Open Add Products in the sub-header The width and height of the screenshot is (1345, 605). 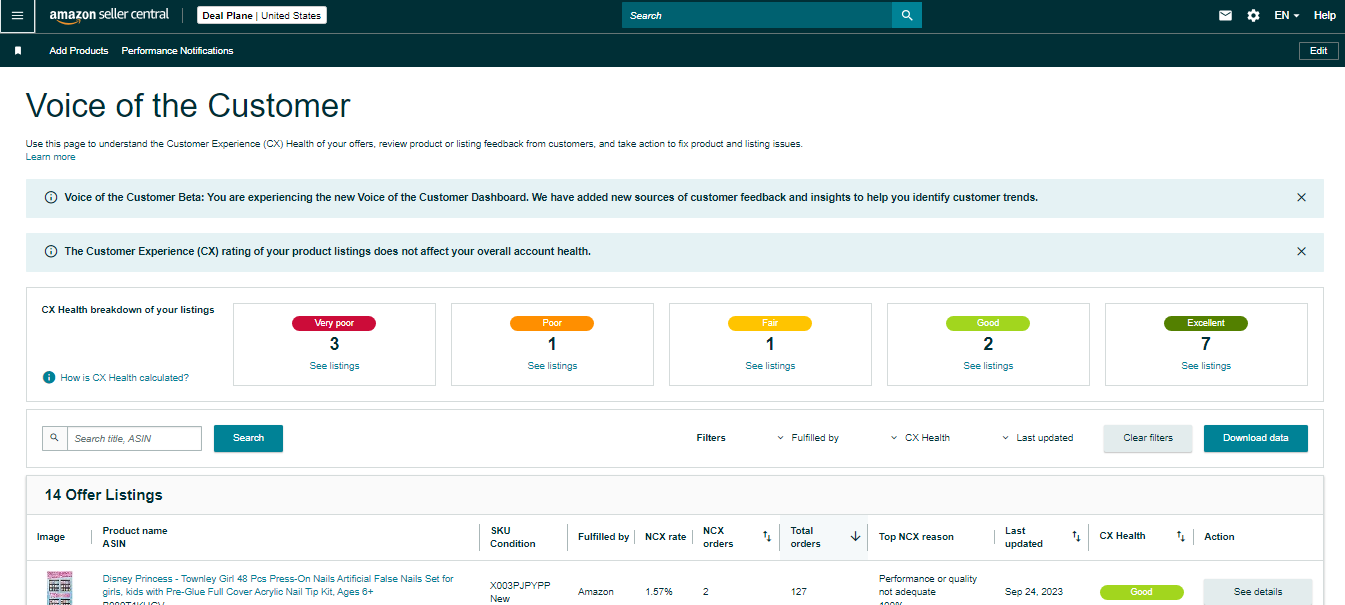(79, 50)
